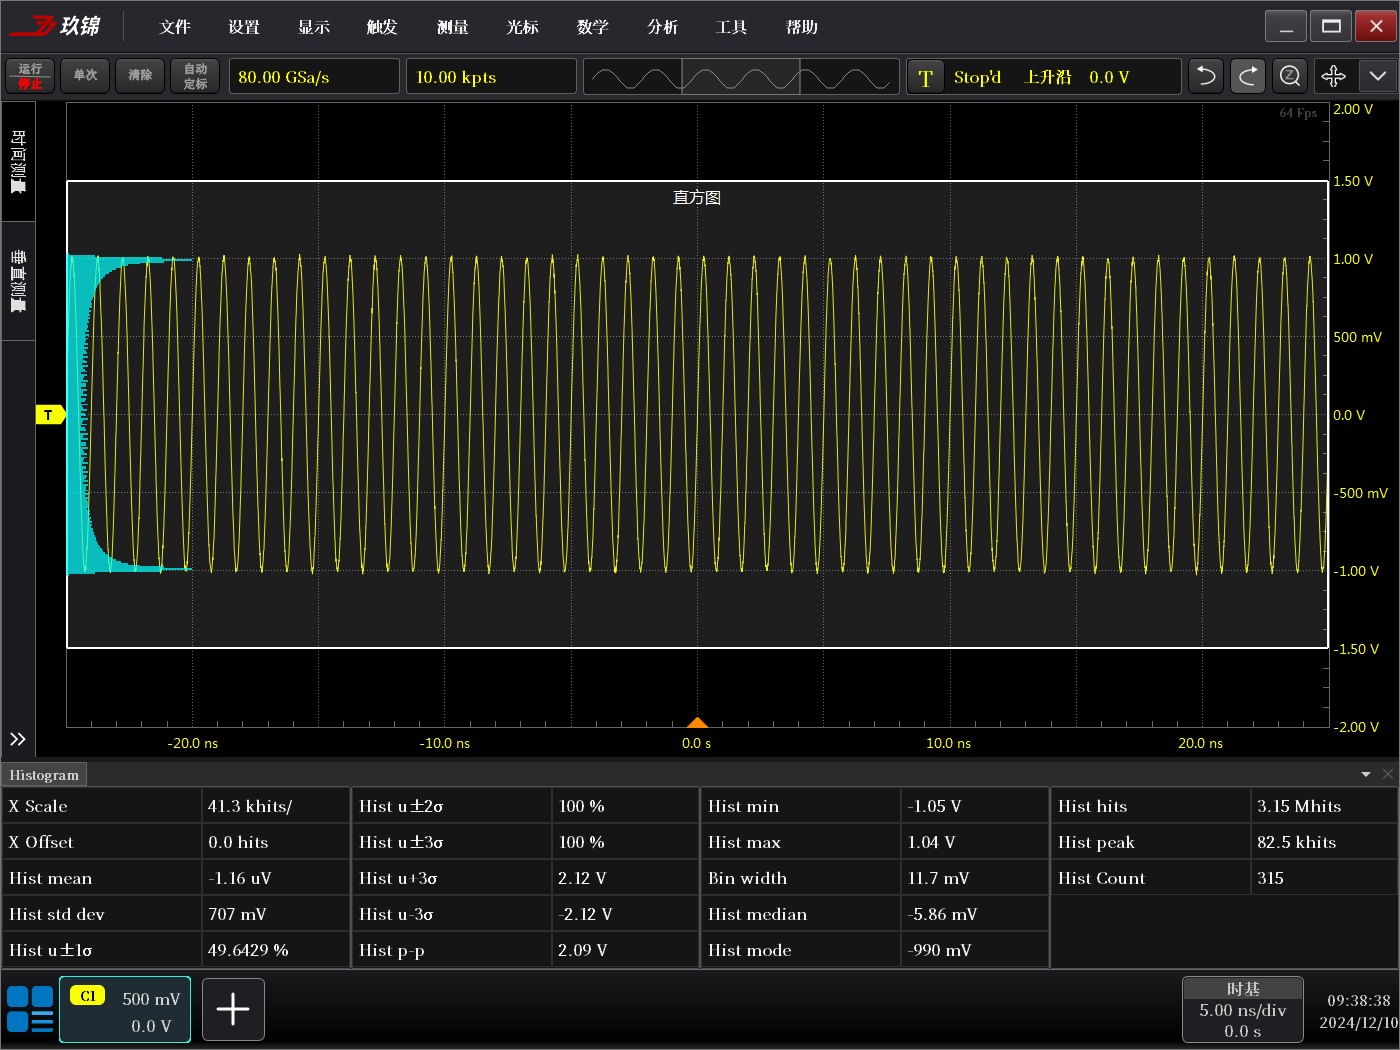Viewport: 1400px width, 1050px height.
Task: Click the waveform overview navigator
Action: coord(741,77)
